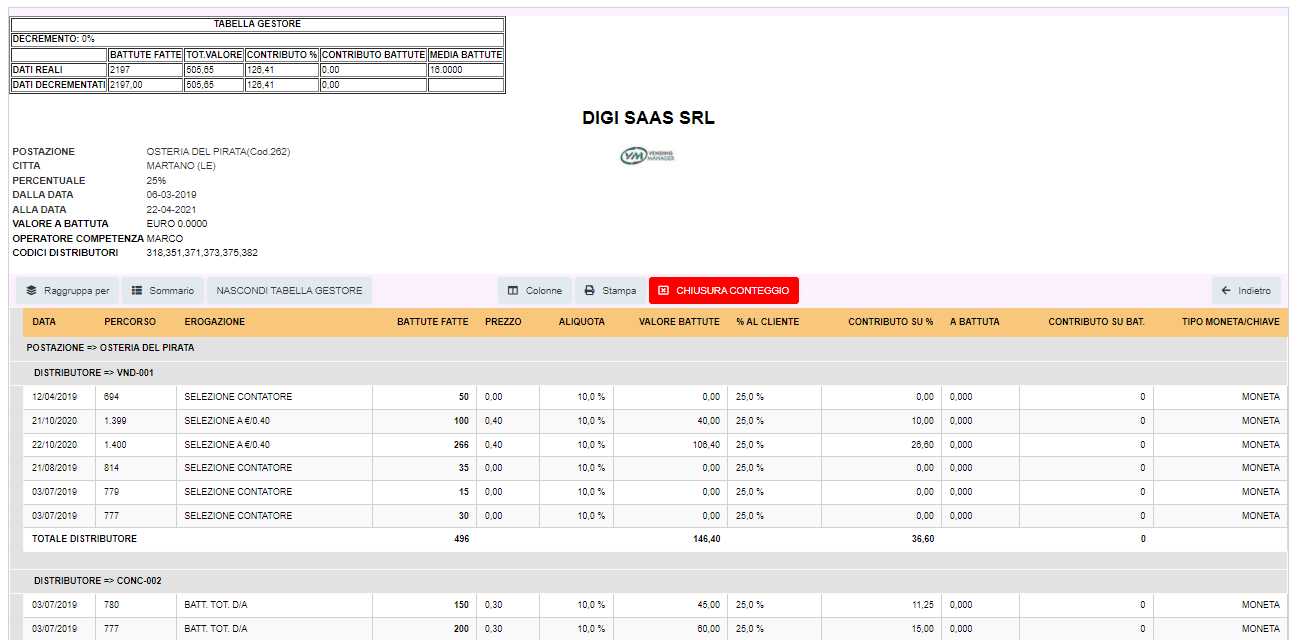Sort by TIPO MONETA/CHIAVE column header
This screenshot has width=1298, height=640.
point(1230,322)
